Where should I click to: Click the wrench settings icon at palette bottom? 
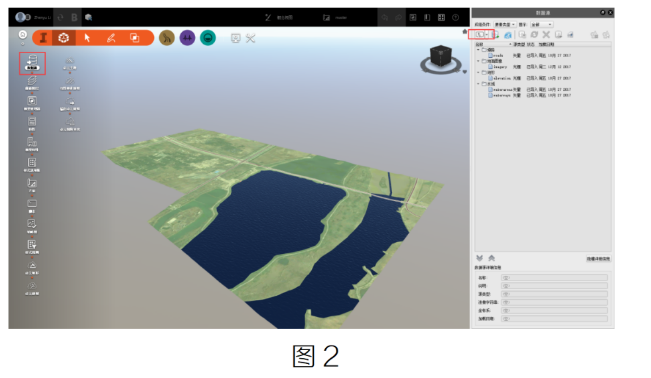click(32, 286)
